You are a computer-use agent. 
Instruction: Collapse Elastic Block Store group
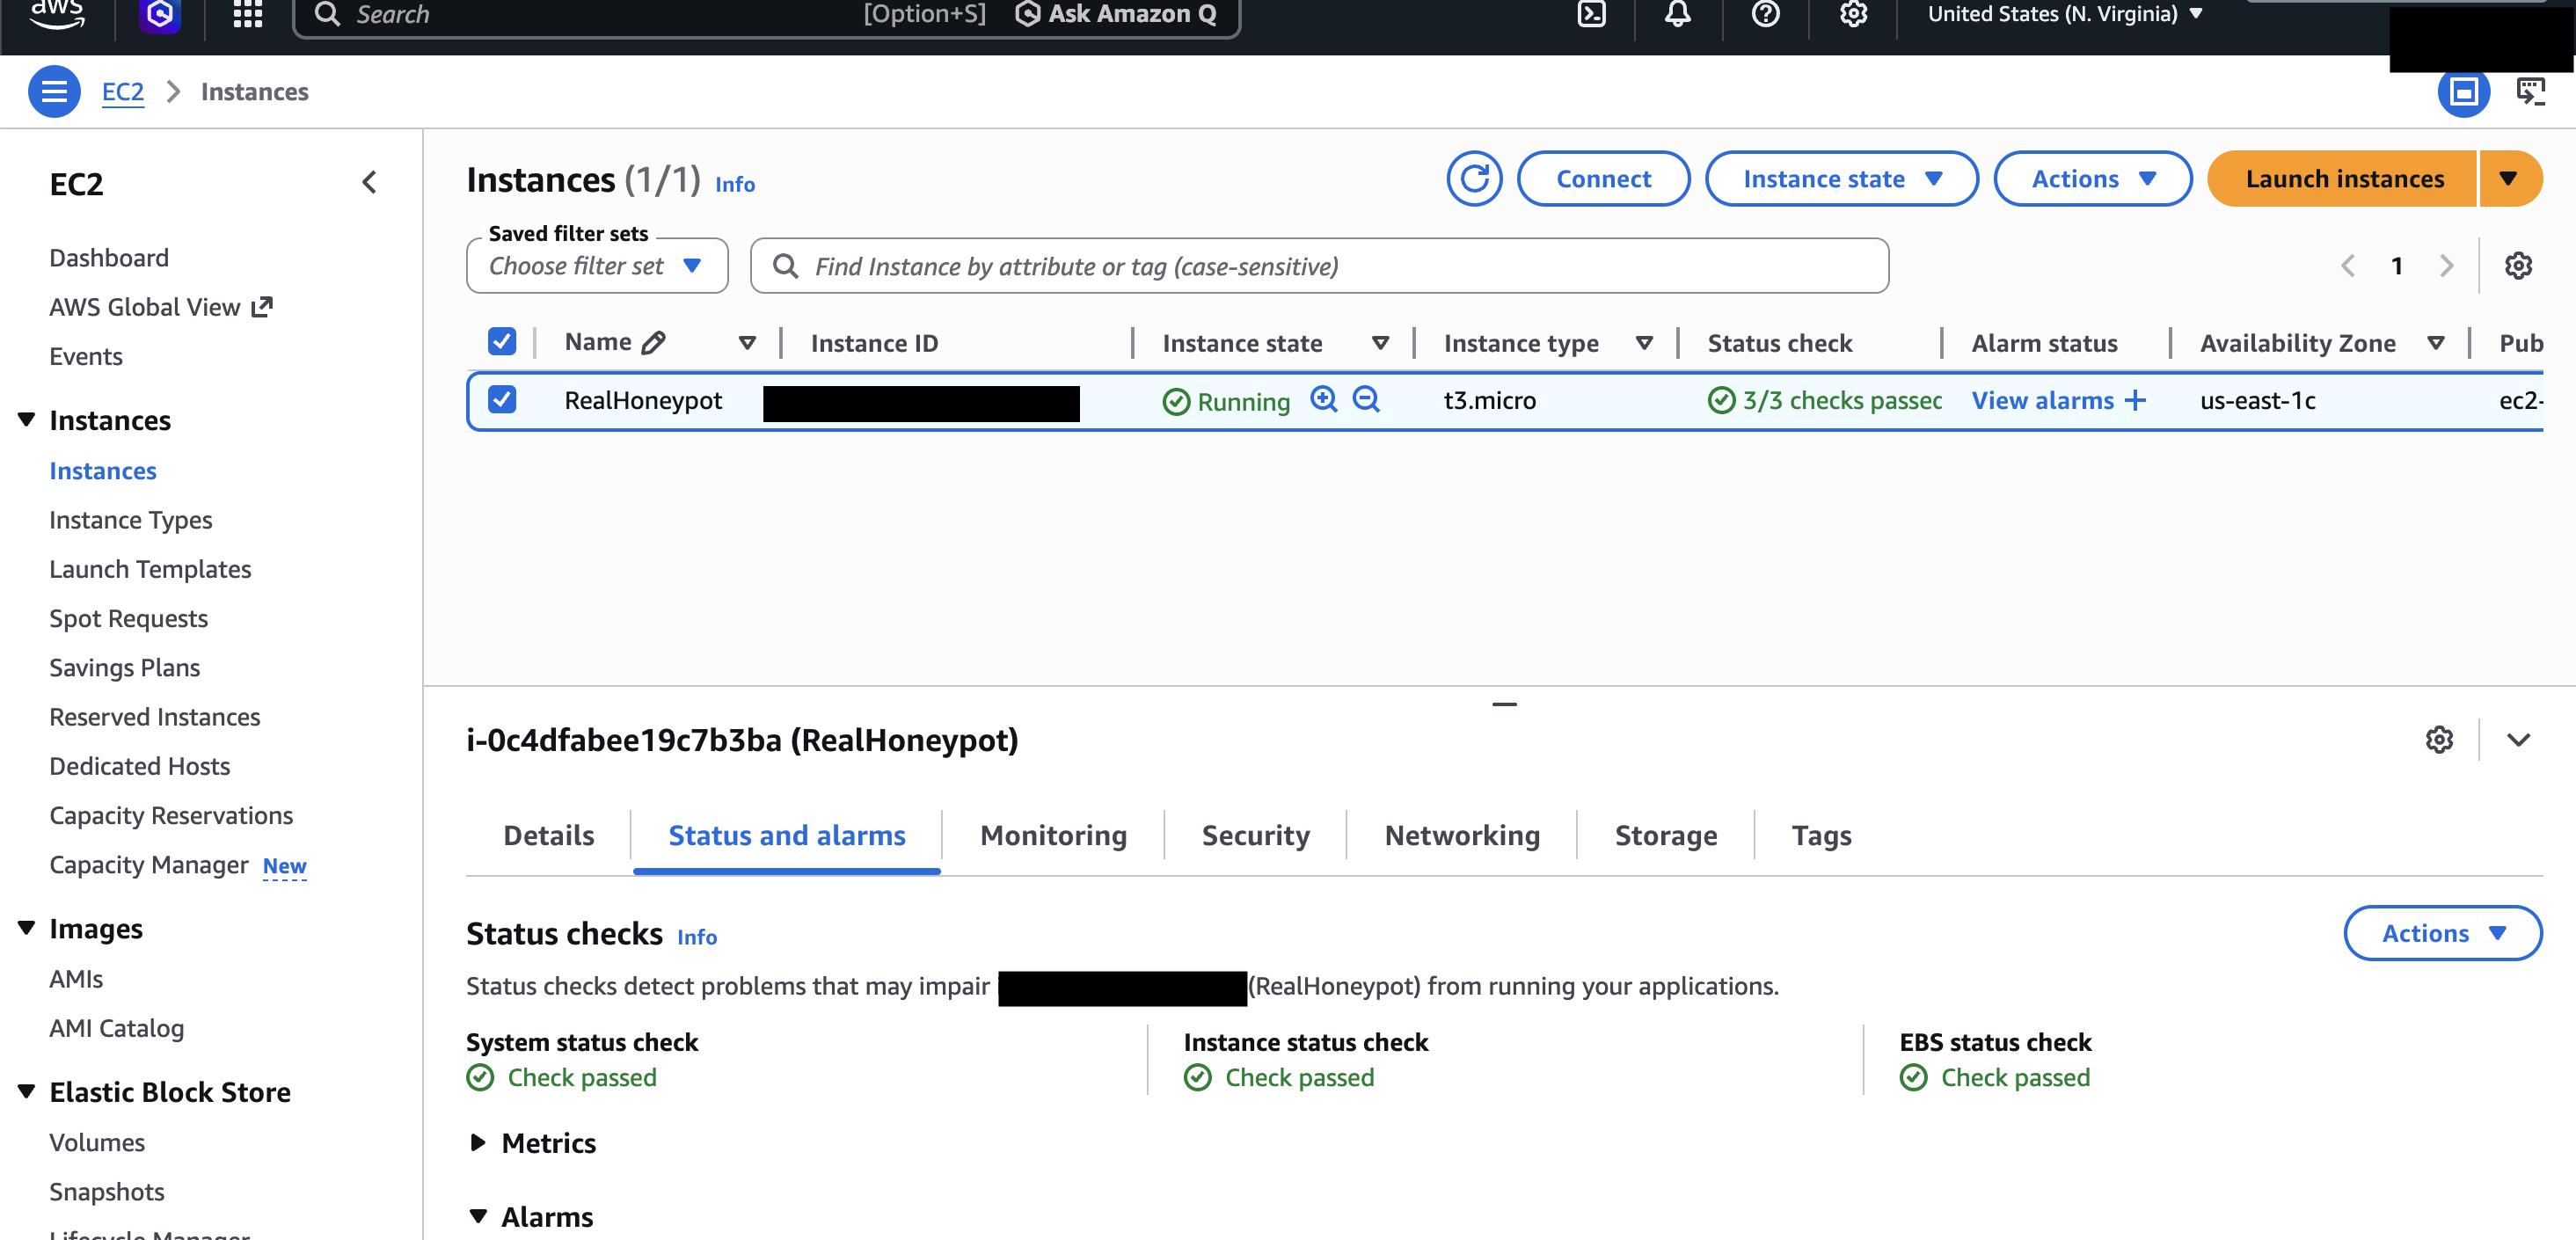point(27,1092)
